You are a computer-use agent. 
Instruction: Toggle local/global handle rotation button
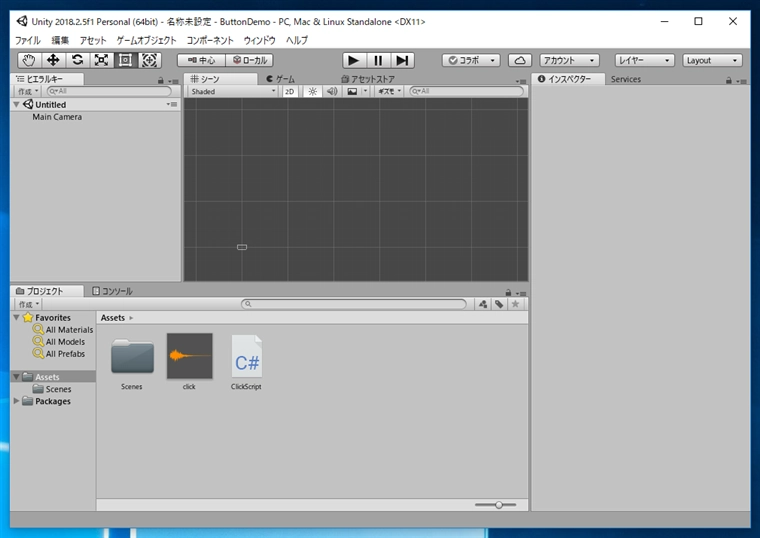(x=250, y=60)
